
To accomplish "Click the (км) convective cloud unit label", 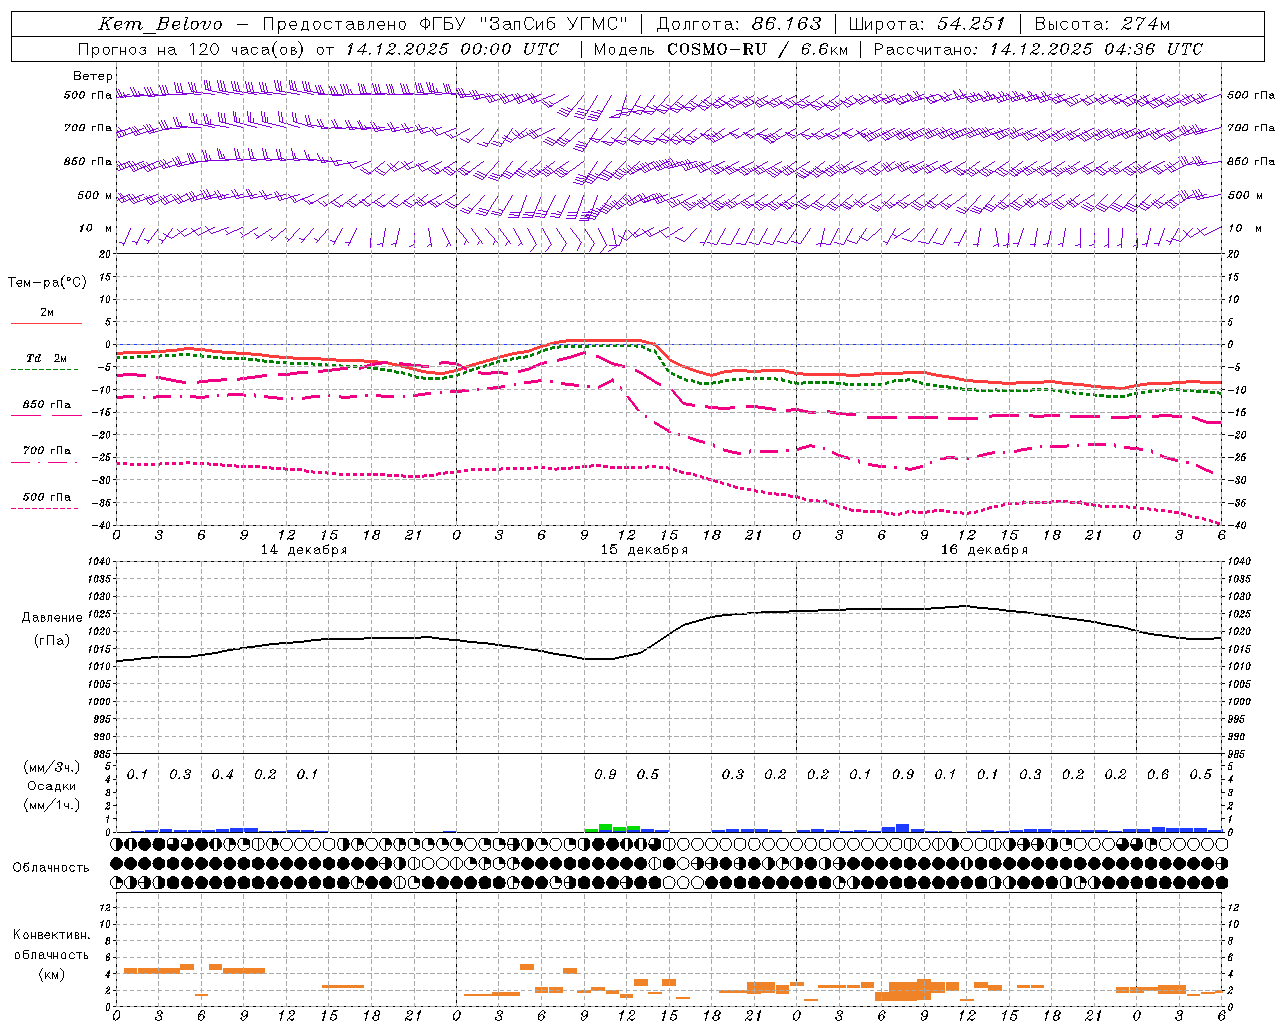I will click(x=52, y=974).
